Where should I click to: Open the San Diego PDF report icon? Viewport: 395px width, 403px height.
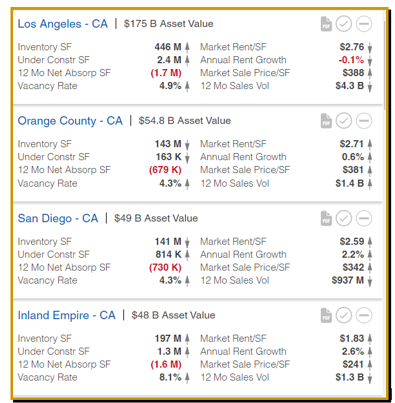coord(326,218)
